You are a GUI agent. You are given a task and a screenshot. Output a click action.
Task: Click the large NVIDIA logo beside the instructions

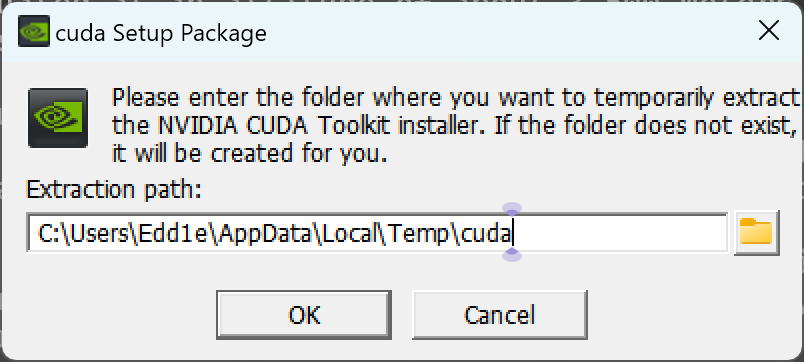click(x=58, y=118)
